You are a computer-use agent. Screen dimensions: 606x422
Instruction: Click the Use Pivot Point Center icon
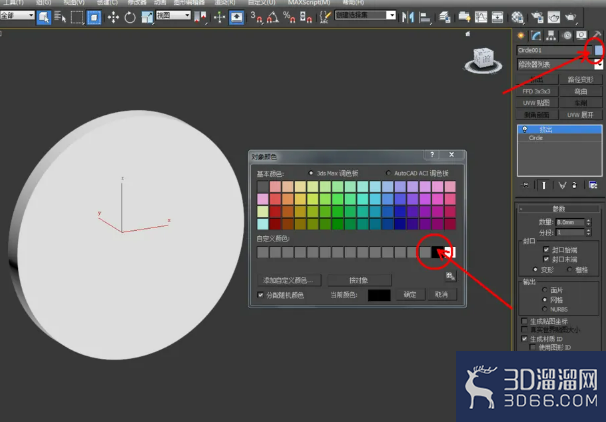click(201, 17)
